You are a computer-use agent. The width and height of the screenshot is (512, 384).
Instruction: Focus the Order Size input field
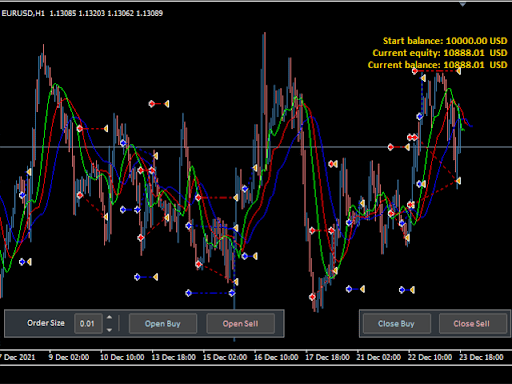point(88,323)
